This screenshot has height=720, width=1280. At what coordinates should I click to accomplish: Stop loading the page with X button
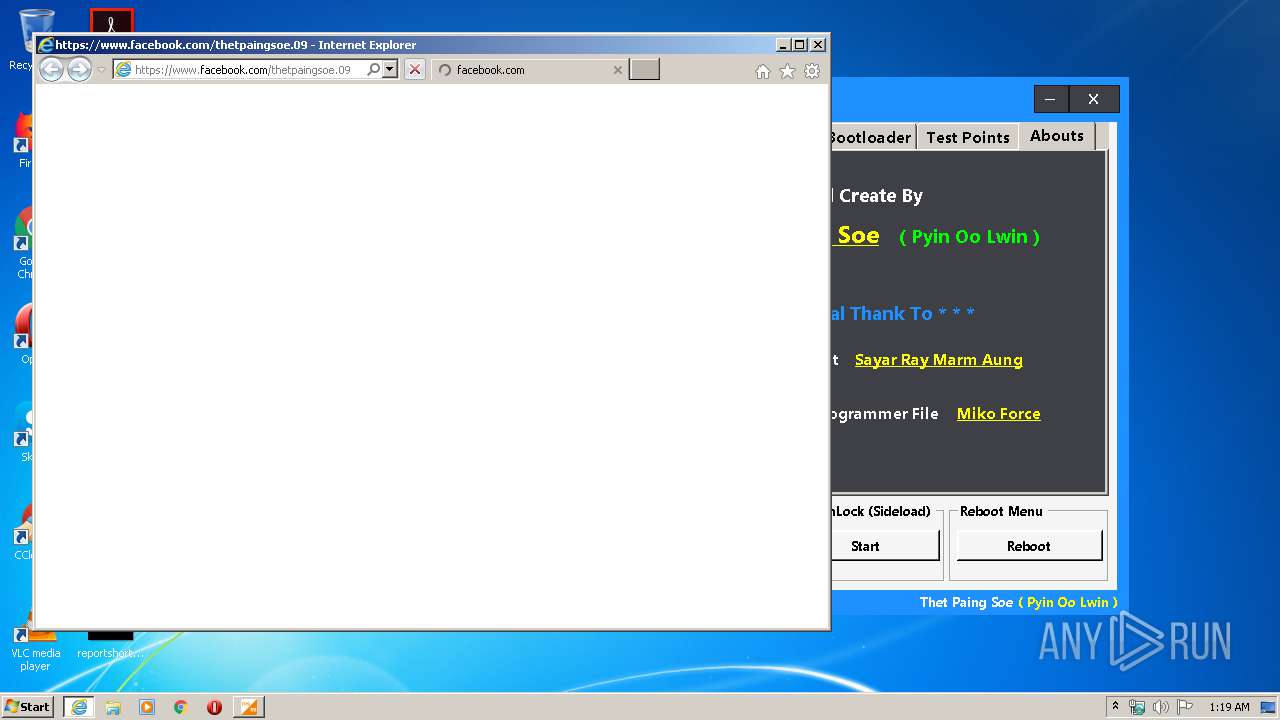click(415, 70)
